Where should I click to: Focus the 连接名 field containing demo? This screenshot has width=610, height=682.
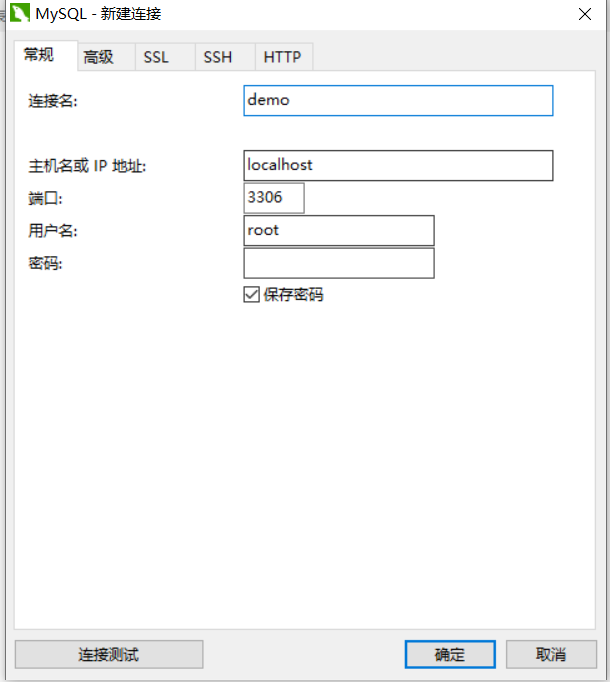coord(398,100)
